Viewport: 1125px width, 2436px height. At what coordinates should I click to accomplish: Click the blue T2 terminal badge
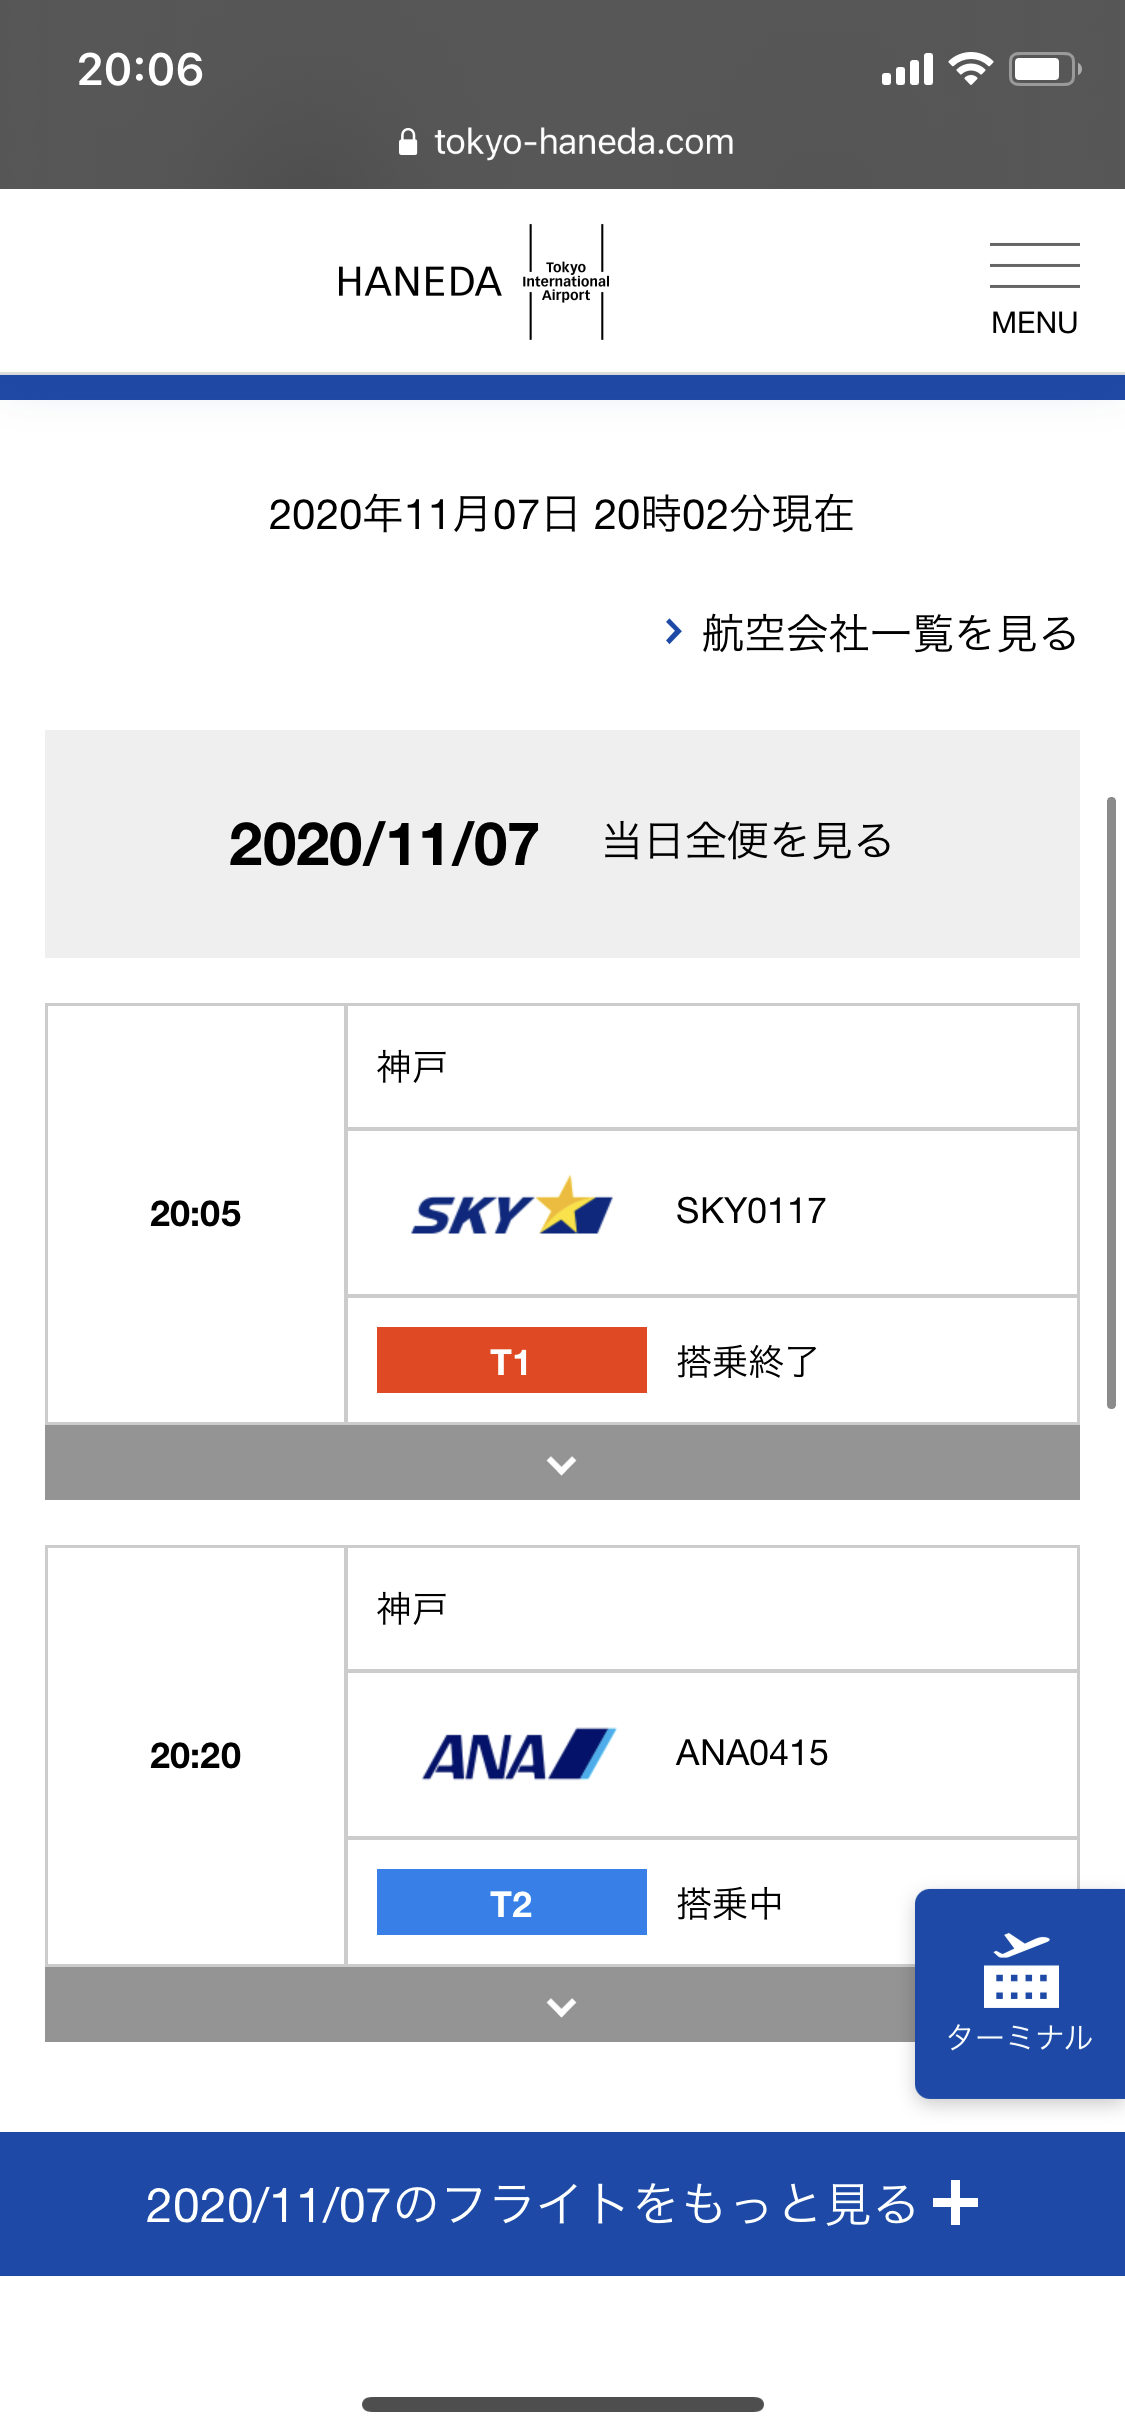click(x=511, y=1902)
